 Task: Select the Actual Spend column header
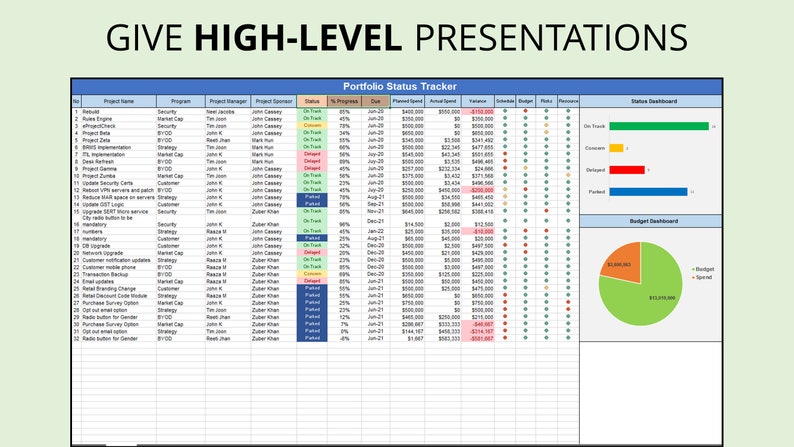pos(443,101)
